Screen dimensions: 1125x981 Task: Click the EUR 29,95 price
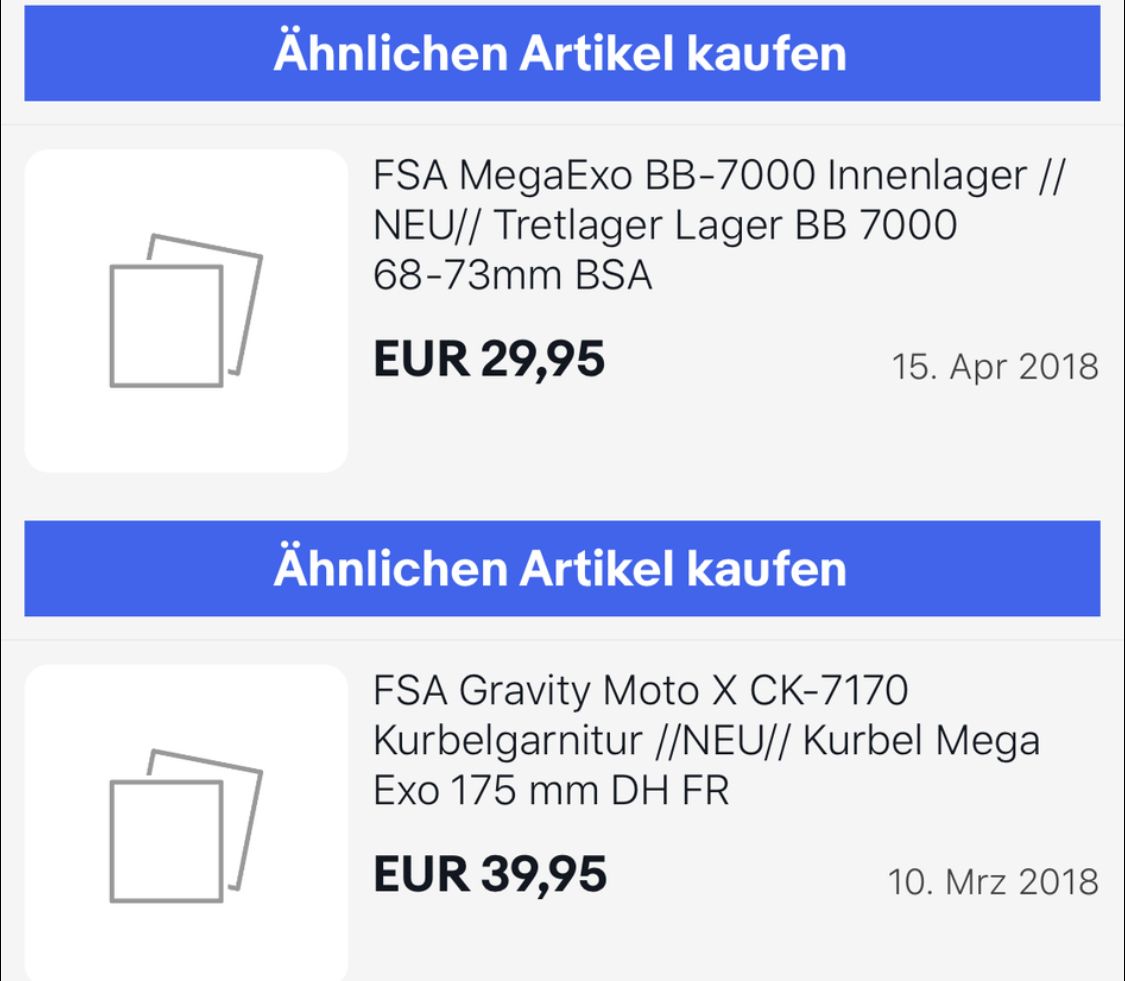(x=489, y=359)
